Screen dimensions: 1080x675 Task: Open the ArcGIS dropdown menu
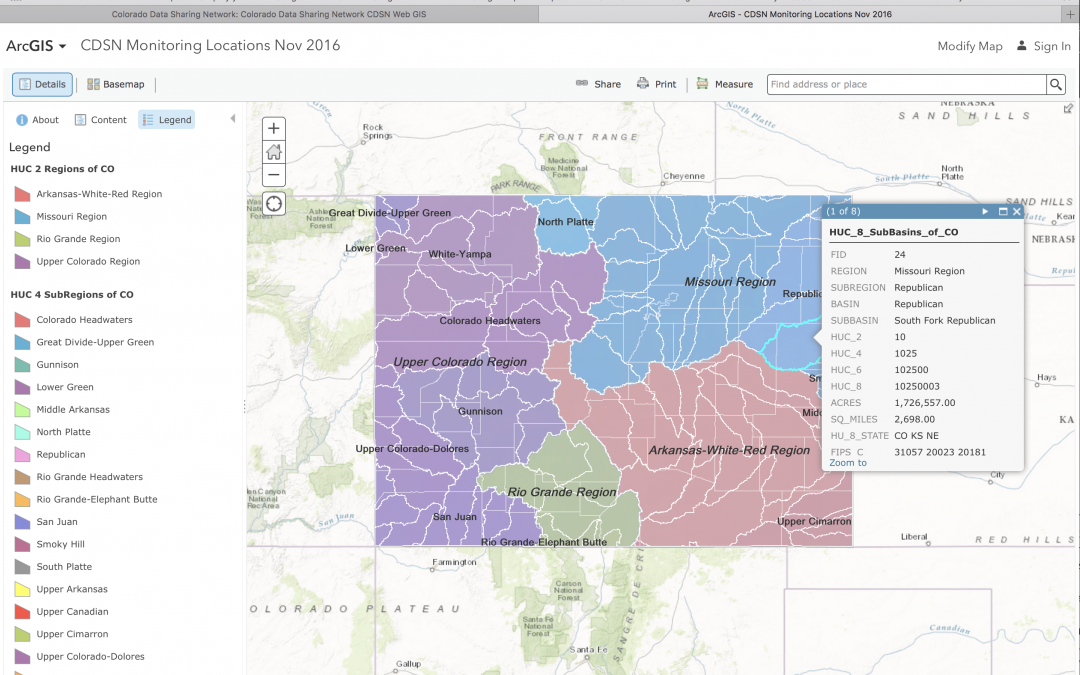click(x=36, y=46)
